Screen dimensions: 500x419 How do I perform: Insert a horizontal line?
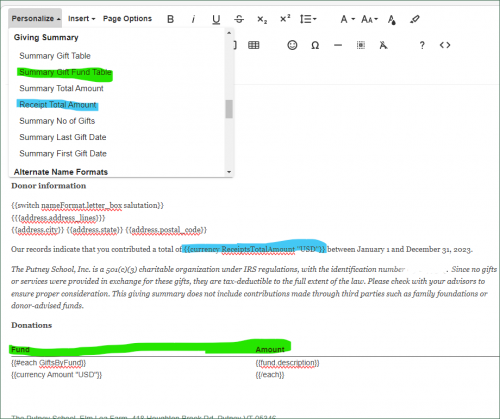(338, 45)
